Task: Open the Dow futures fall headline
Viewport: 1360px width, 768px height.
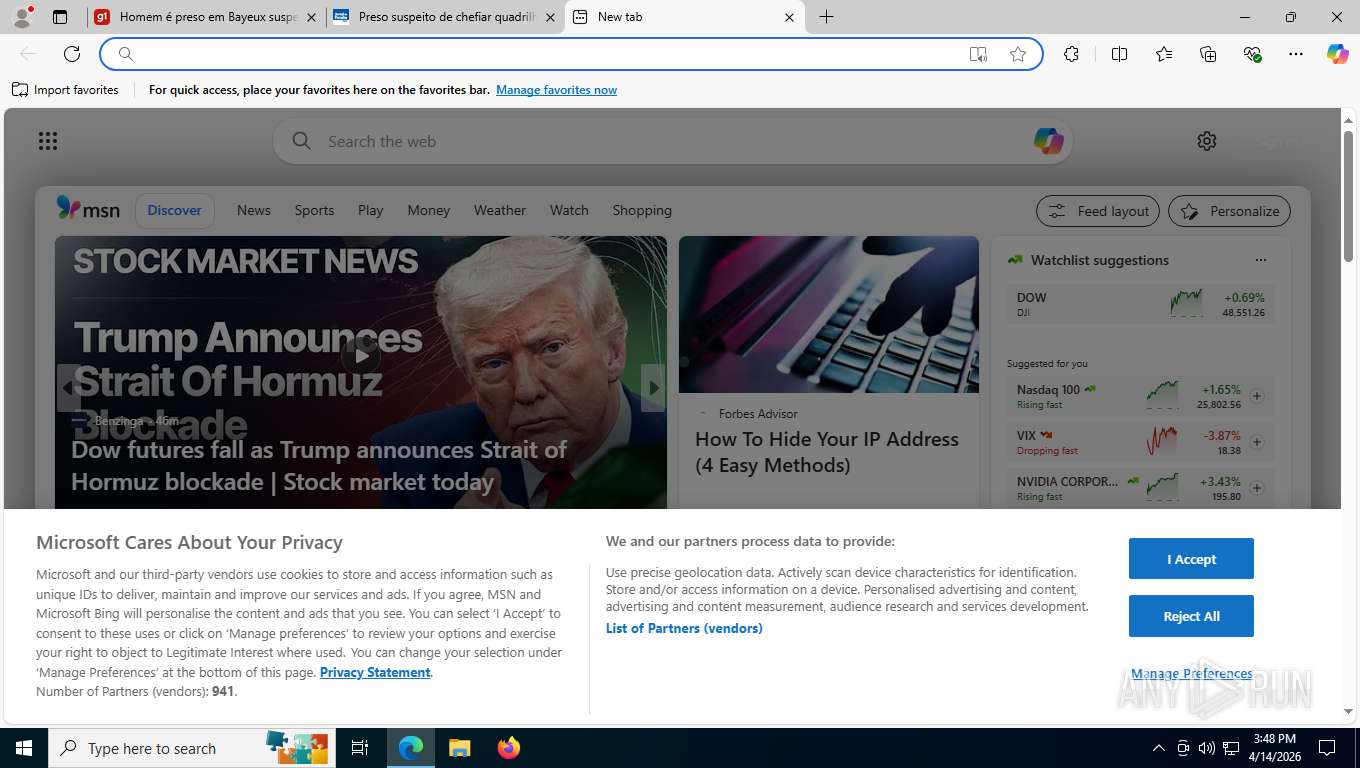Action: pos(319,466)
